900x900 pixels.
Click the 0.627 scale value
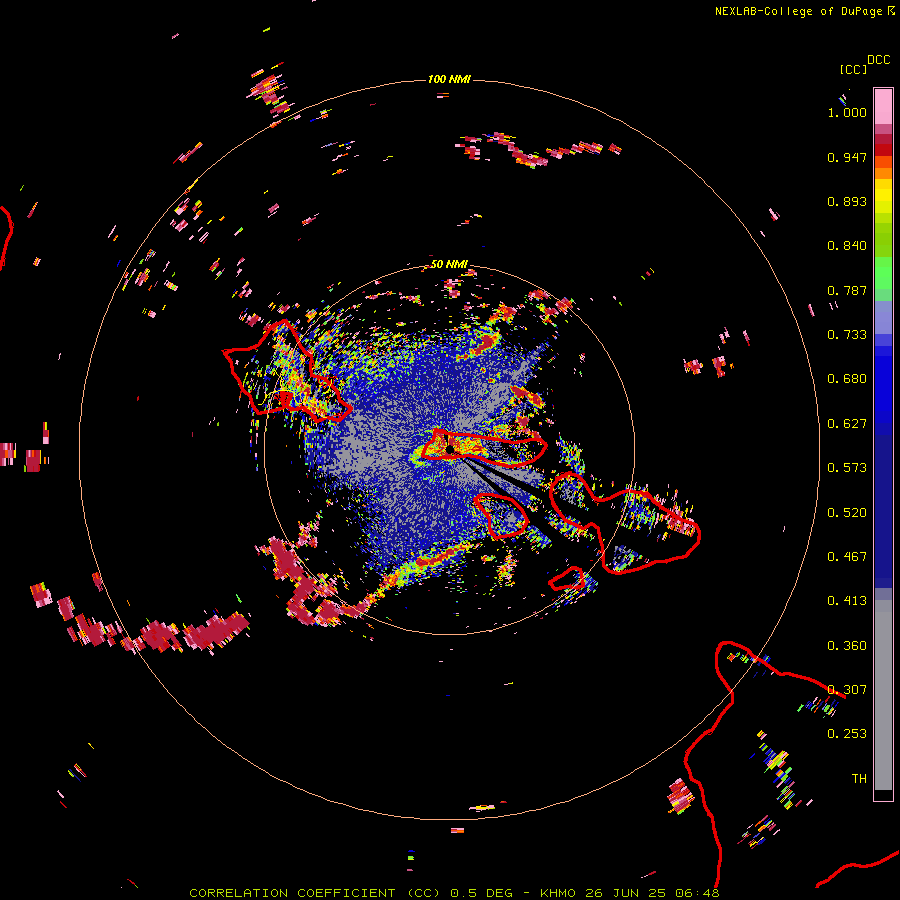[x=847, y=424]
